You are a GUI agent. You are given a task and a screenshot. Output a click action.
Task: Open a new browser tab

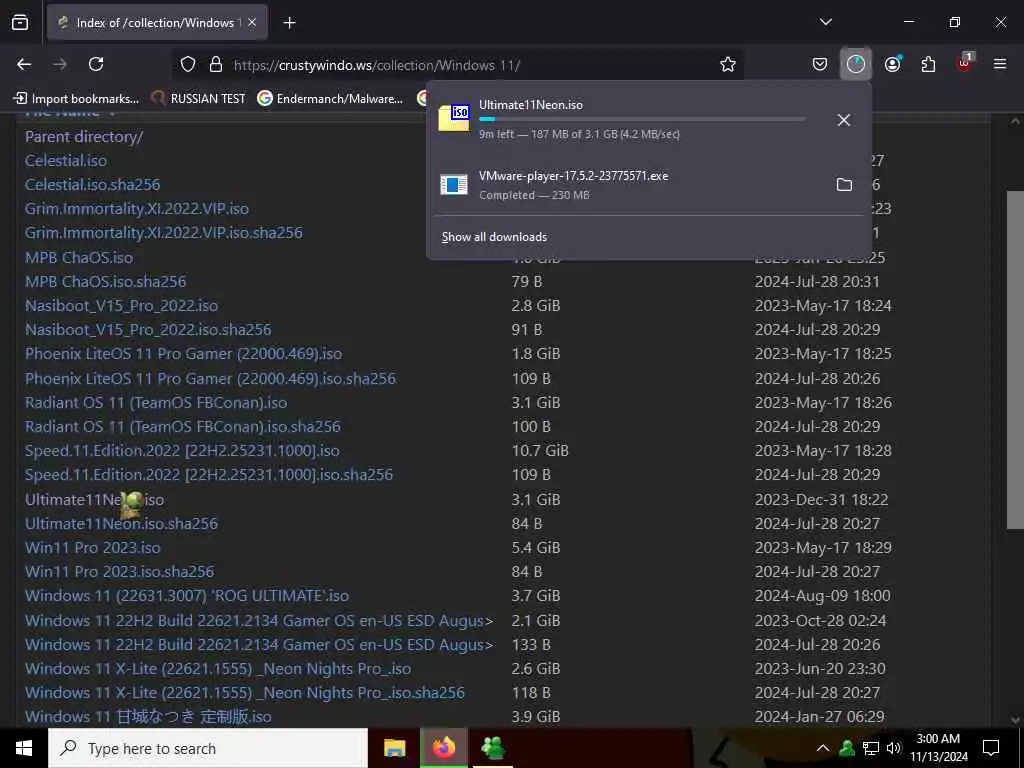tap(289, 23)
